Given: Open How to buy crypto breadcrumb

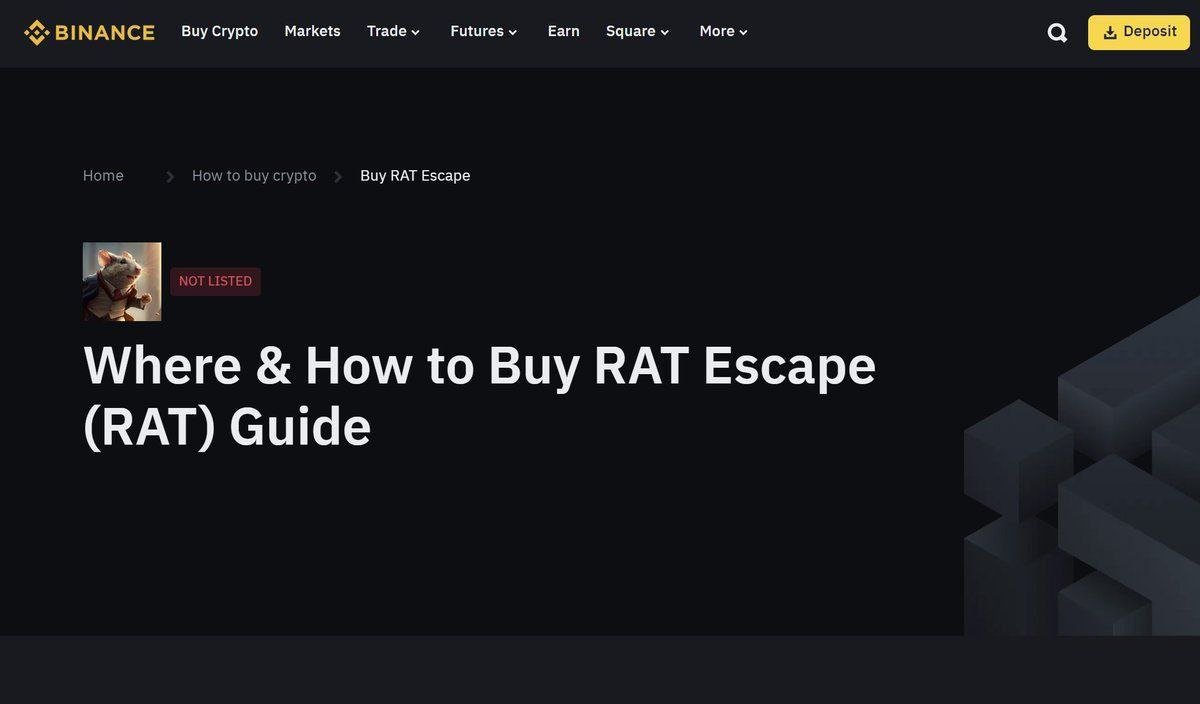Looking at the screenshot, I should [254, 176].
